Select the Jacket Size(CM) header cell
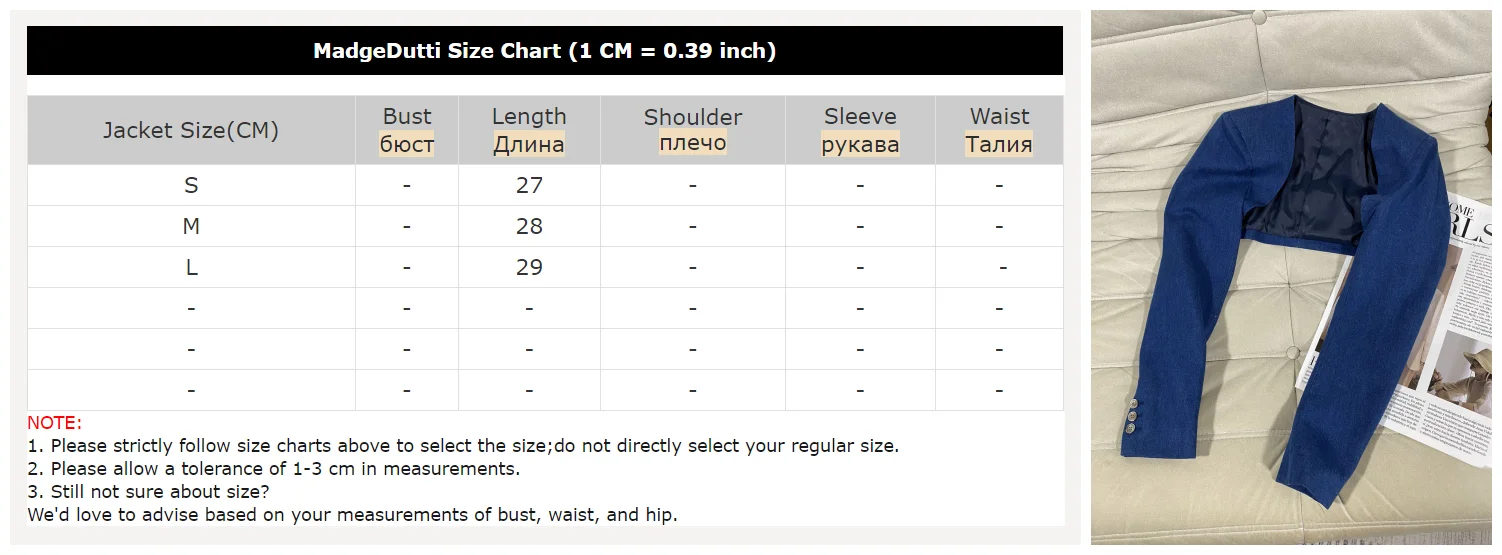Image resolution: width=1502 pixels, height=555 pixels. (190, 130)
